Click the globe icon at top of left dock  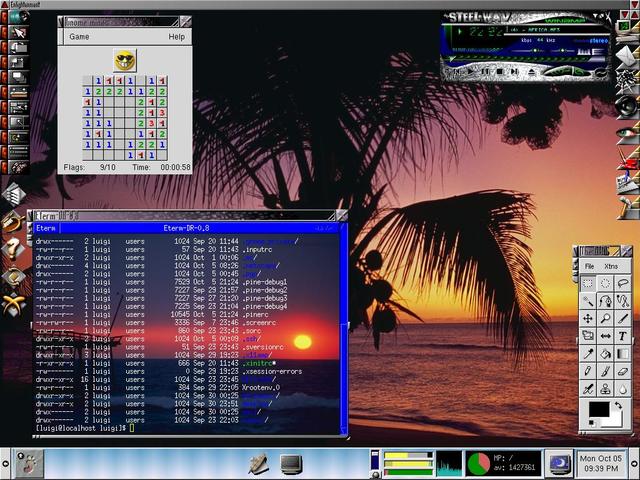point(18,17)
